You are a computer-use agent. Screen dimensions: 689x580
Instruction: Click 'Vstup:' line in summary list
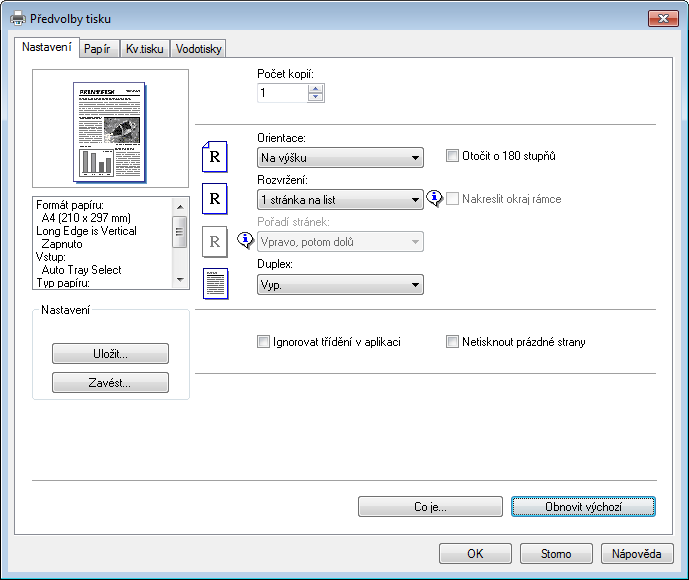(x=51, y=257)
